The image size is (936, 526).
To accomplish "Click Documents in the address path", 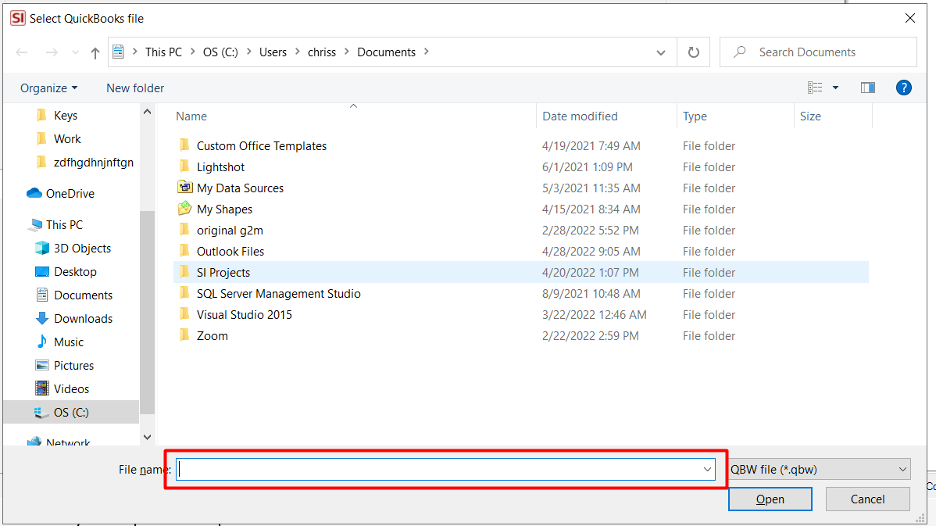I will pos(386,52).
